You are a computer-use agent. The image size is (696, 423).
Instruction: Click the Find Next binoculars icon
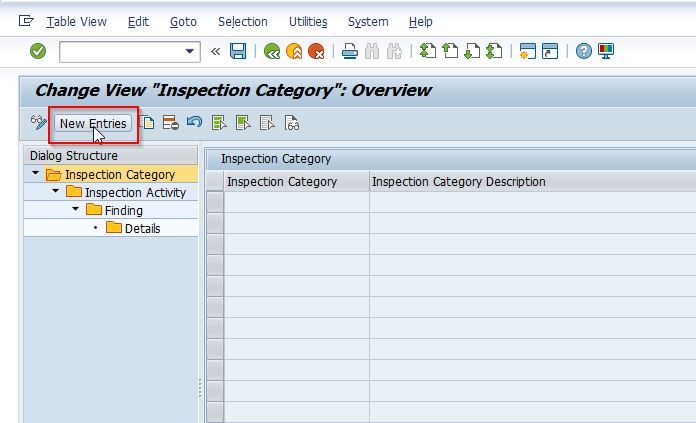(x=394, y=51)
